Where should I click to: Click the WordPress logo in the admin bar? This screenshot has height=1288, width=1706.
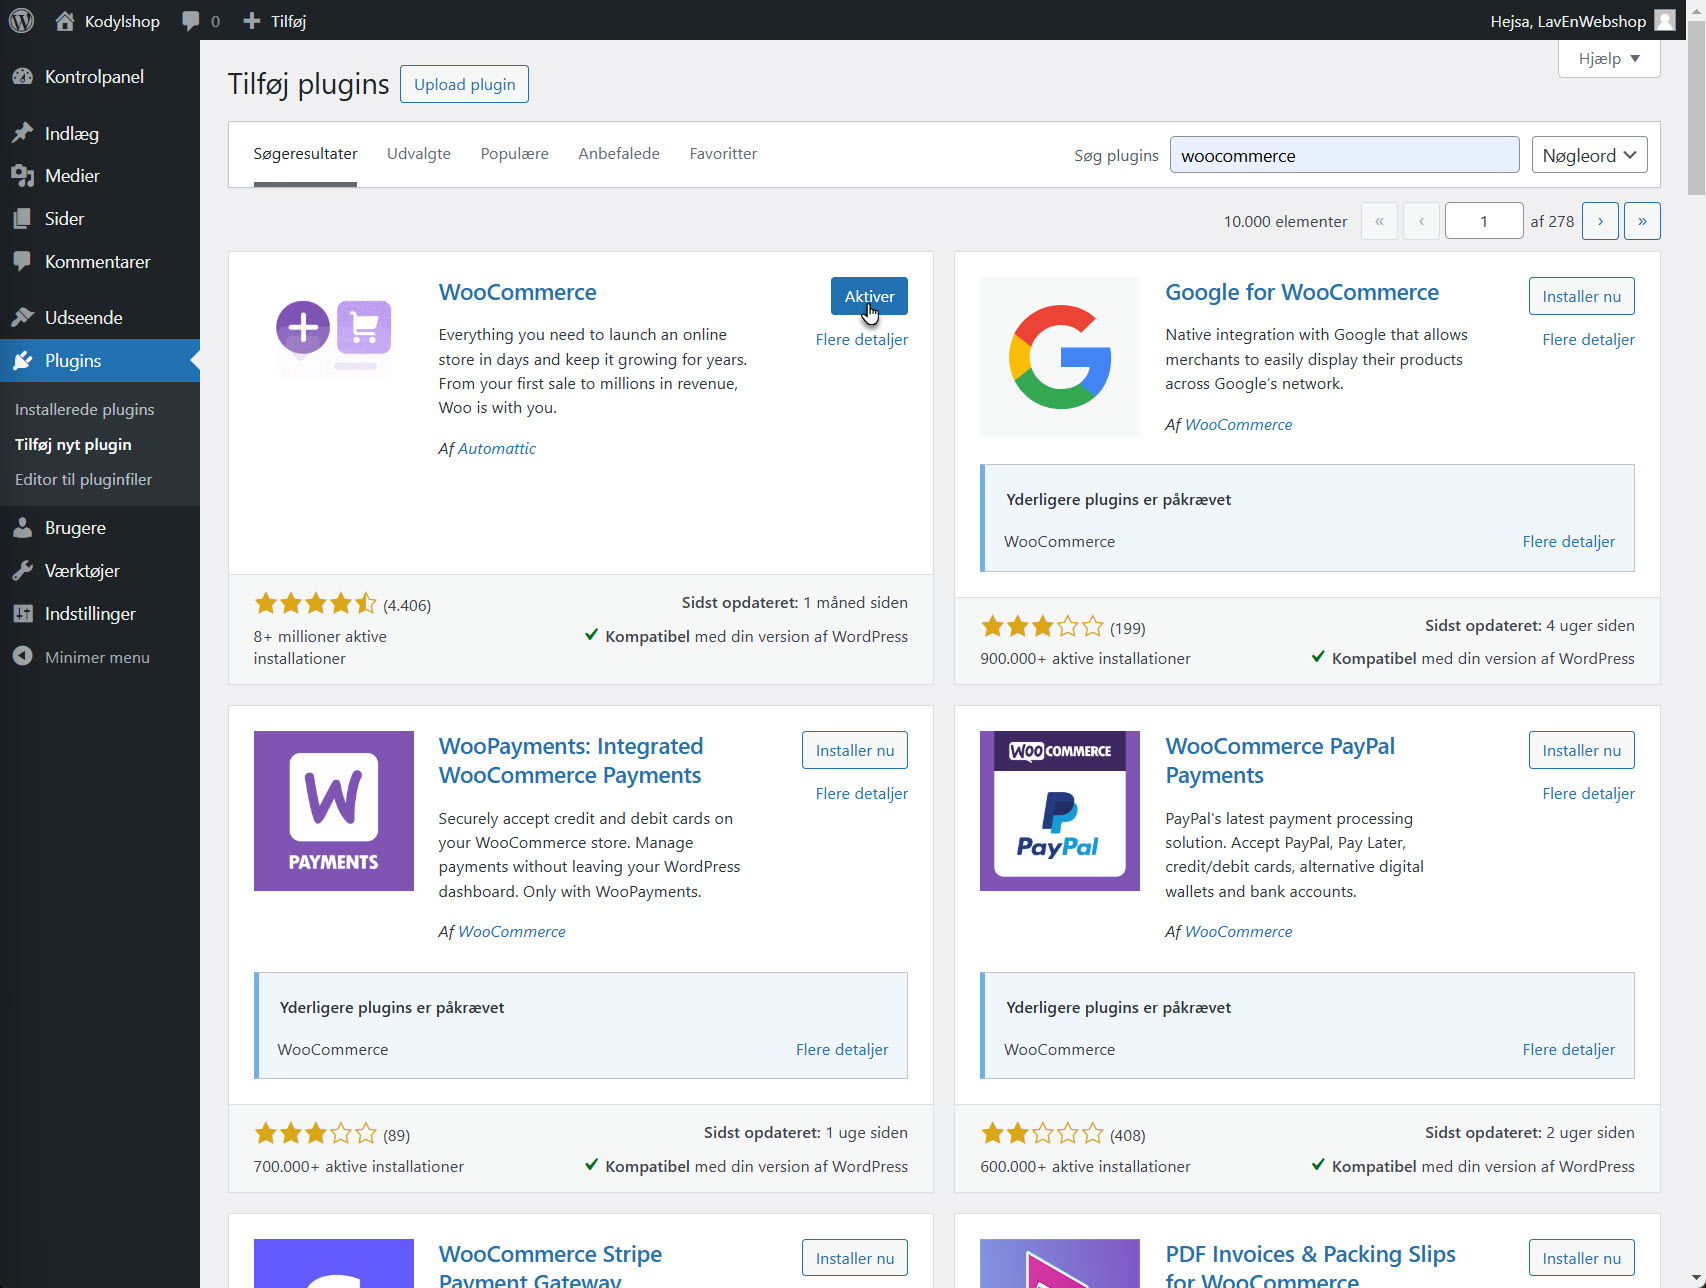(x=21, y=20)
